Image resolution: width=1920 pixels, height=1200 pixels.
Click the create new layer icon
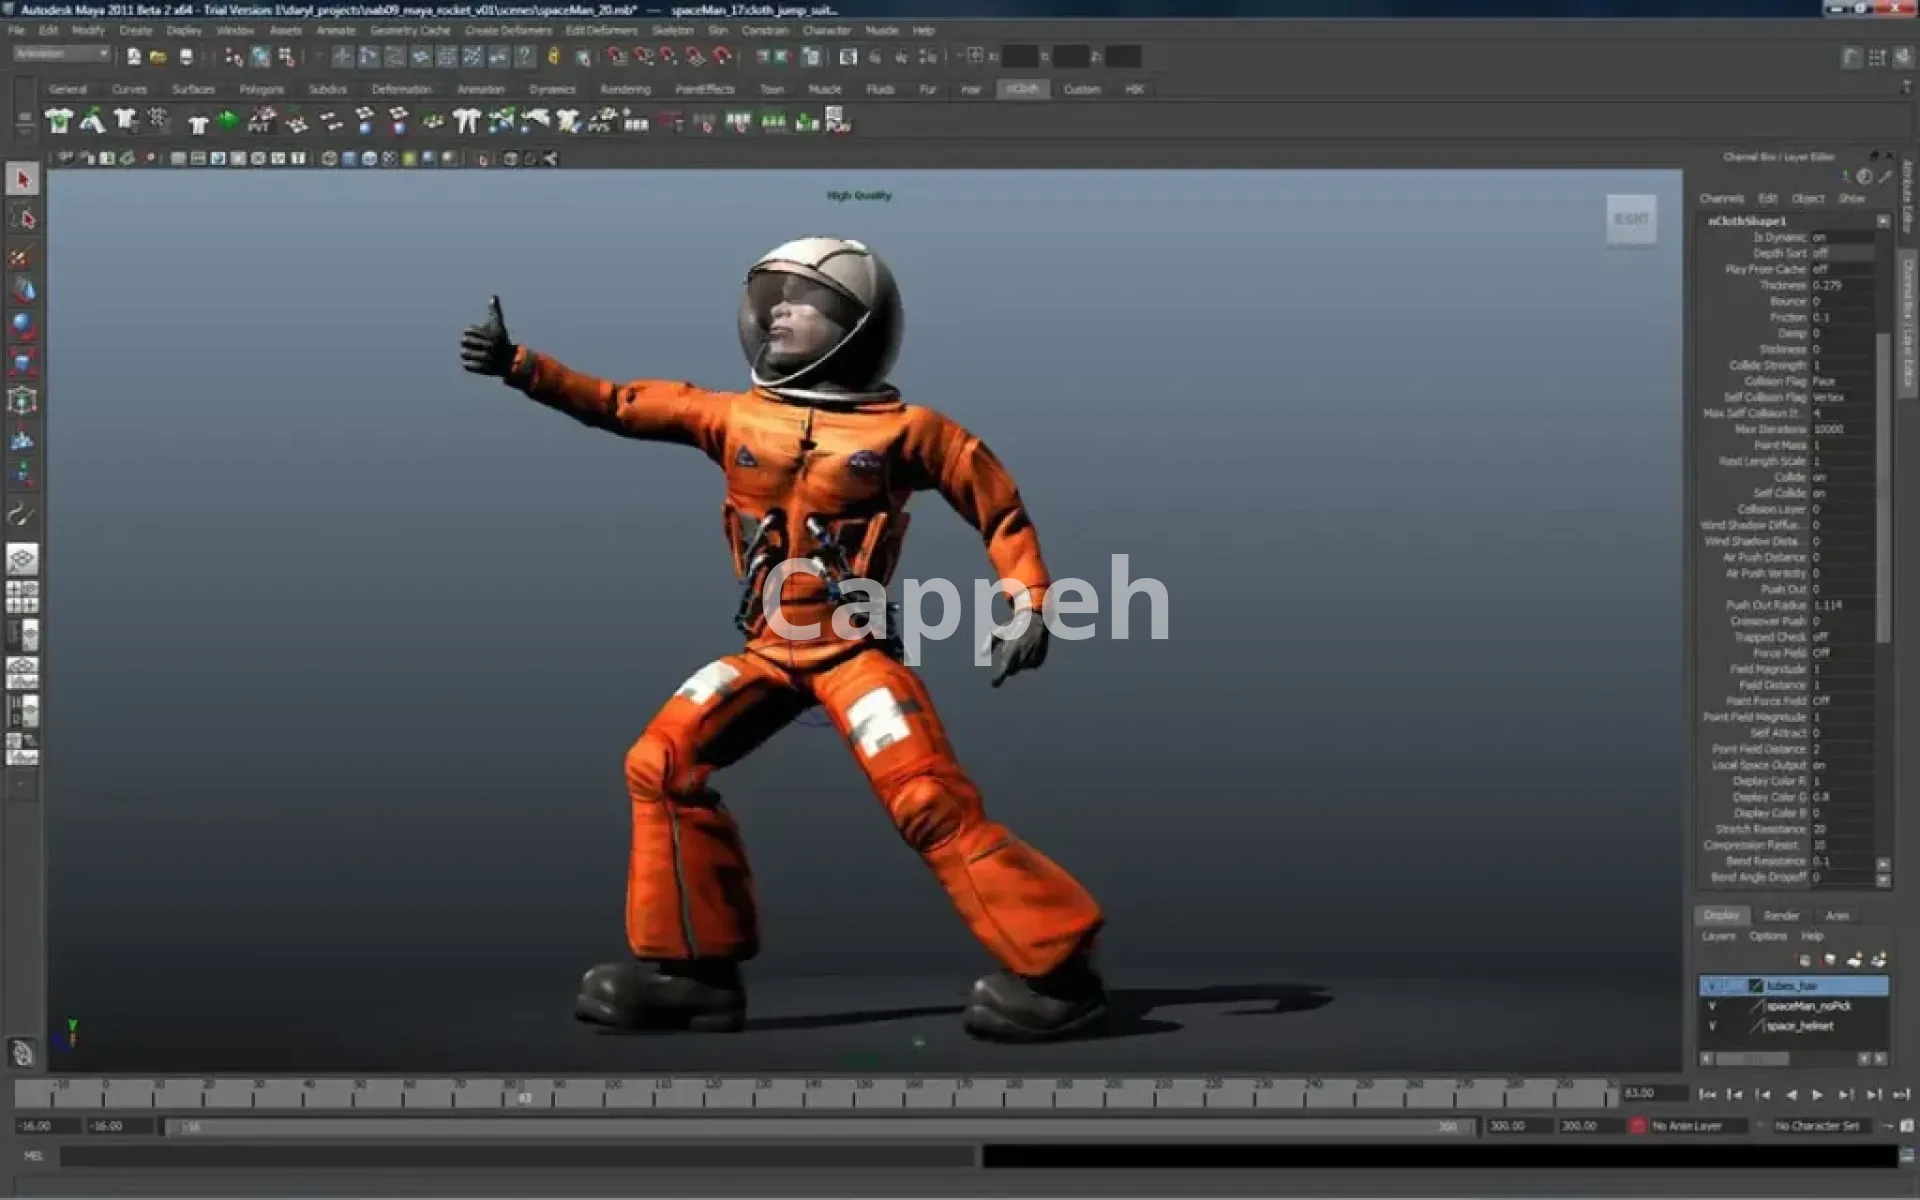pos(1854,960)
